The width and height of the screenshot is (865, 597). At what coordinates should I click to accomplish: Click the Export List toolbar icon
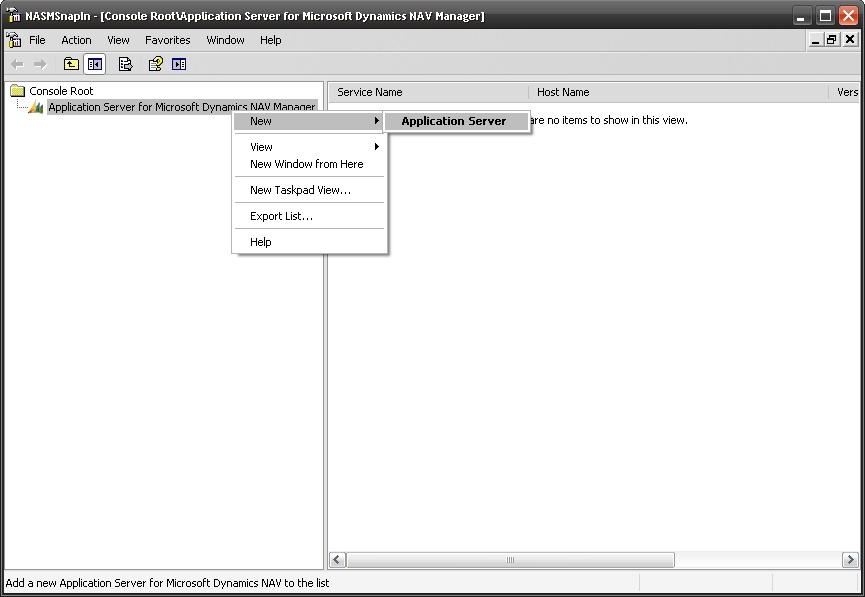point(126,64)
